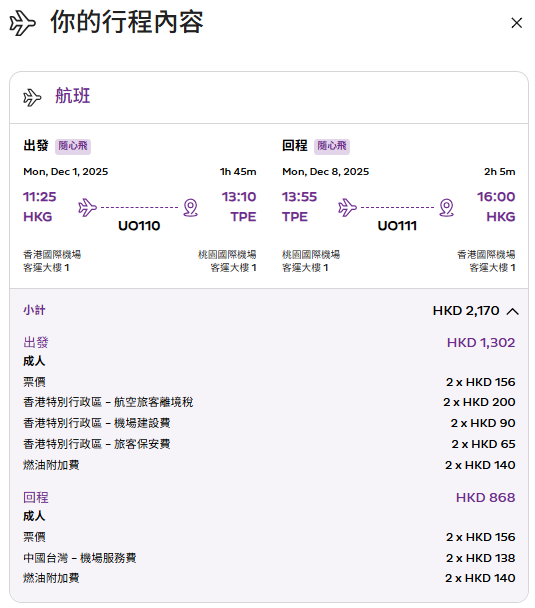Click departure date Mon, Dec 1, 2025
Viewport: 535px width, 608px height.
pos(66,172)
